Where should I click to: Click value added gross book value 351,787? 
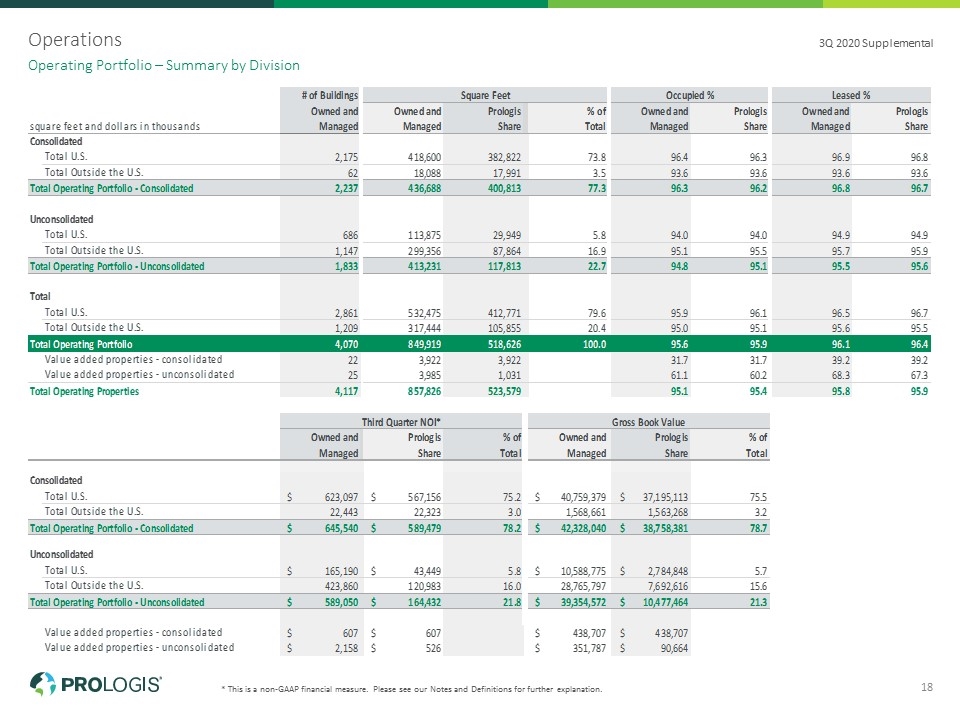click(x=589, y=648)
